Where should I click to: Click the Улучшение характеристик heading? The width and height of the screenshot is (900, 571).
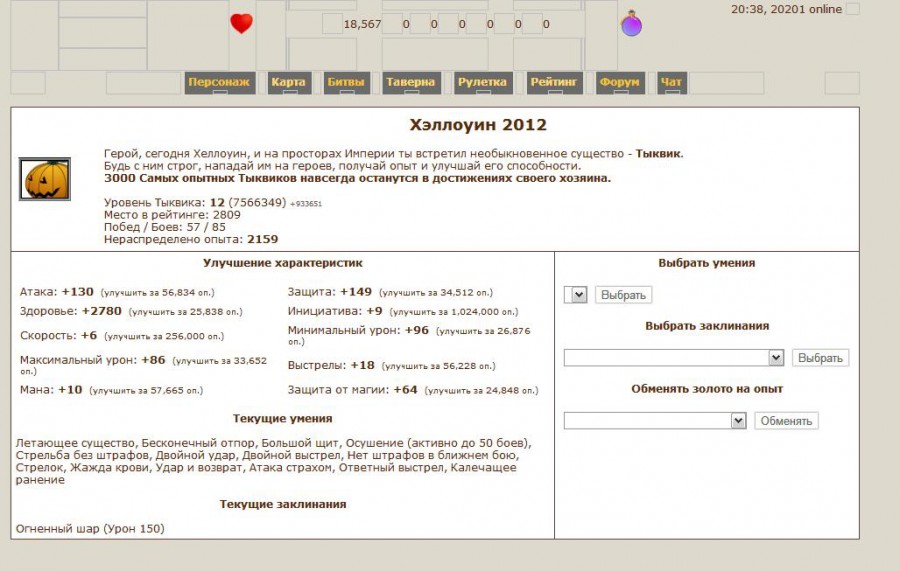pos(282,263)
